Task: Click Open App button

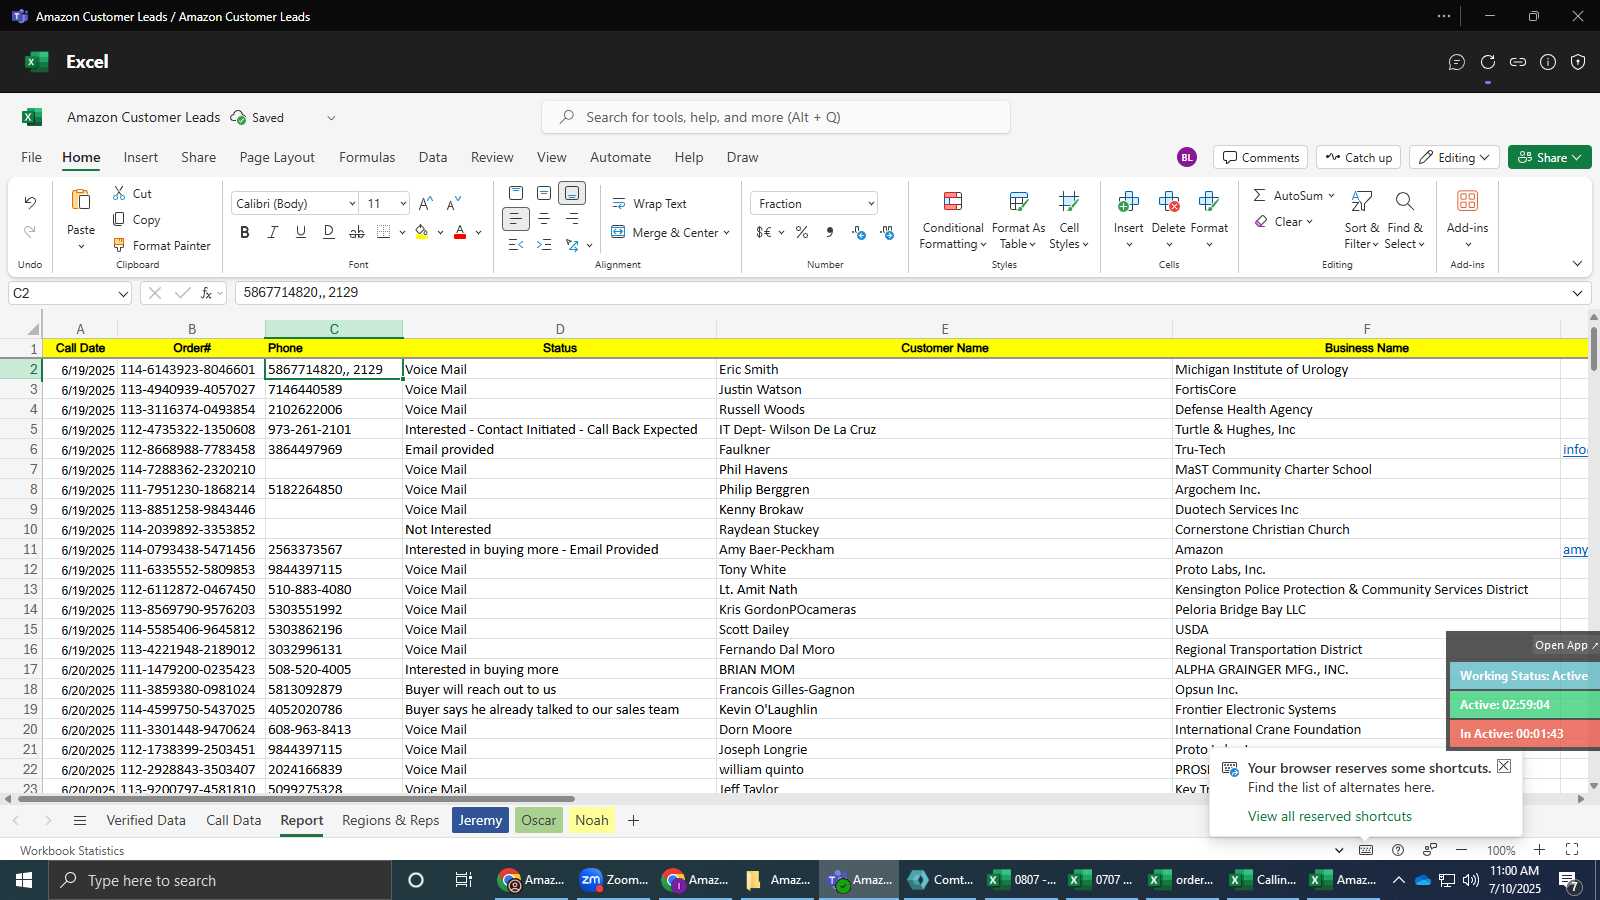Action: pyautogui.click(x=1565, y=645)
